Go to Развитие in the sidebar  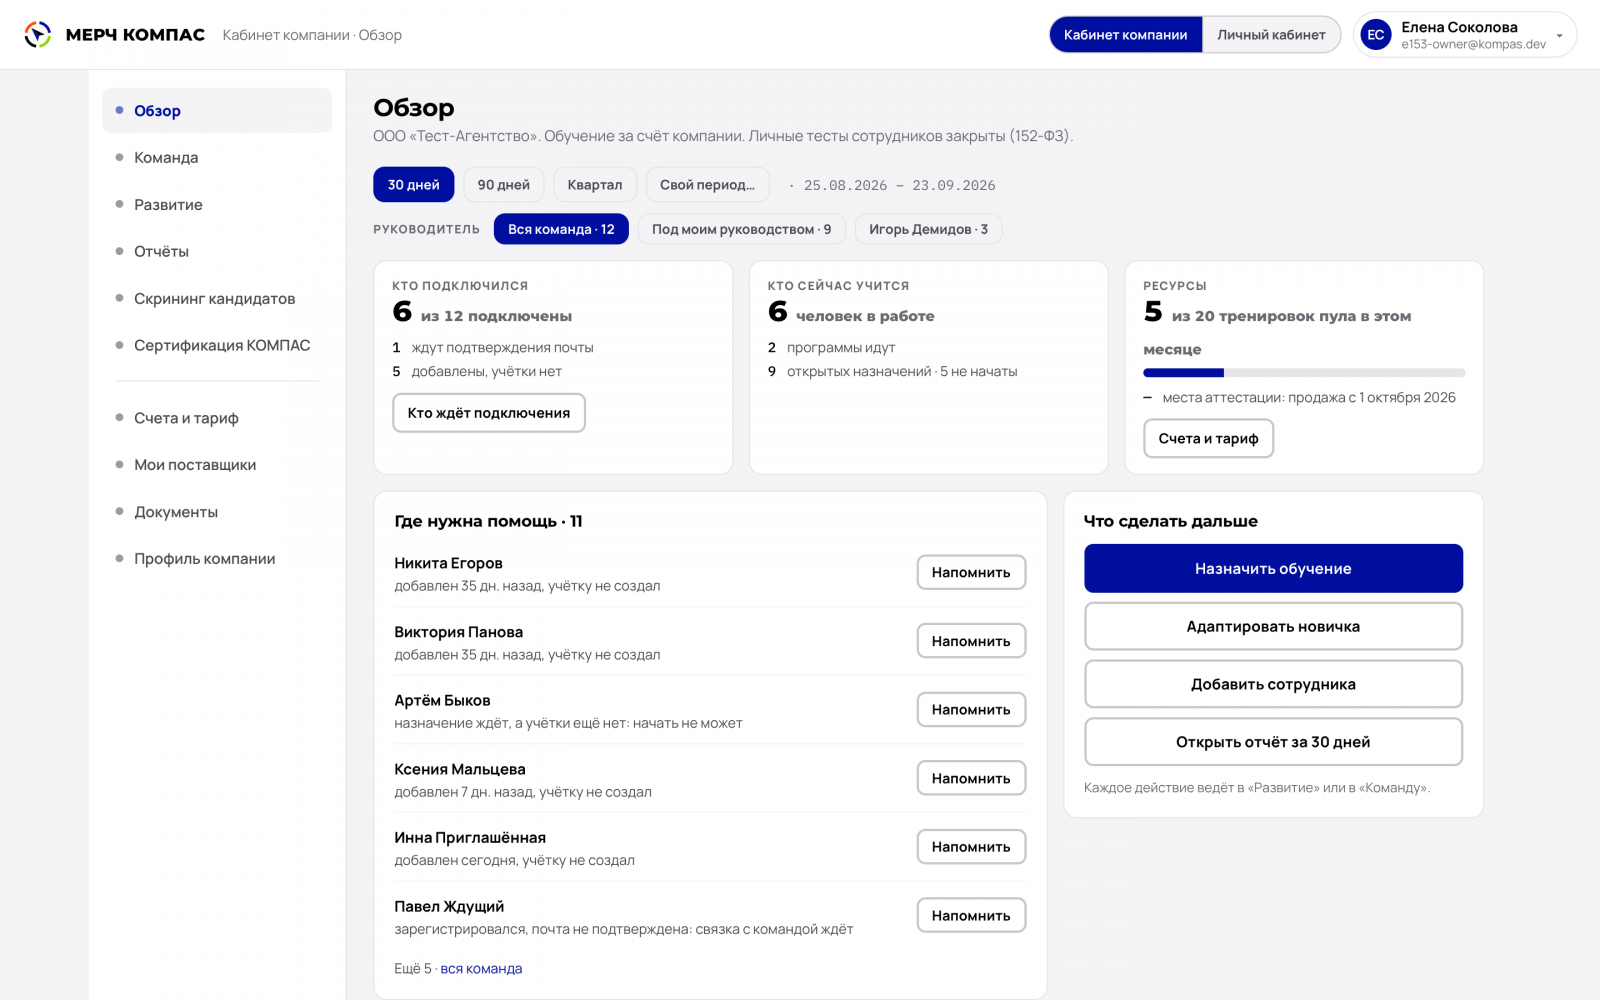(217, 205)
